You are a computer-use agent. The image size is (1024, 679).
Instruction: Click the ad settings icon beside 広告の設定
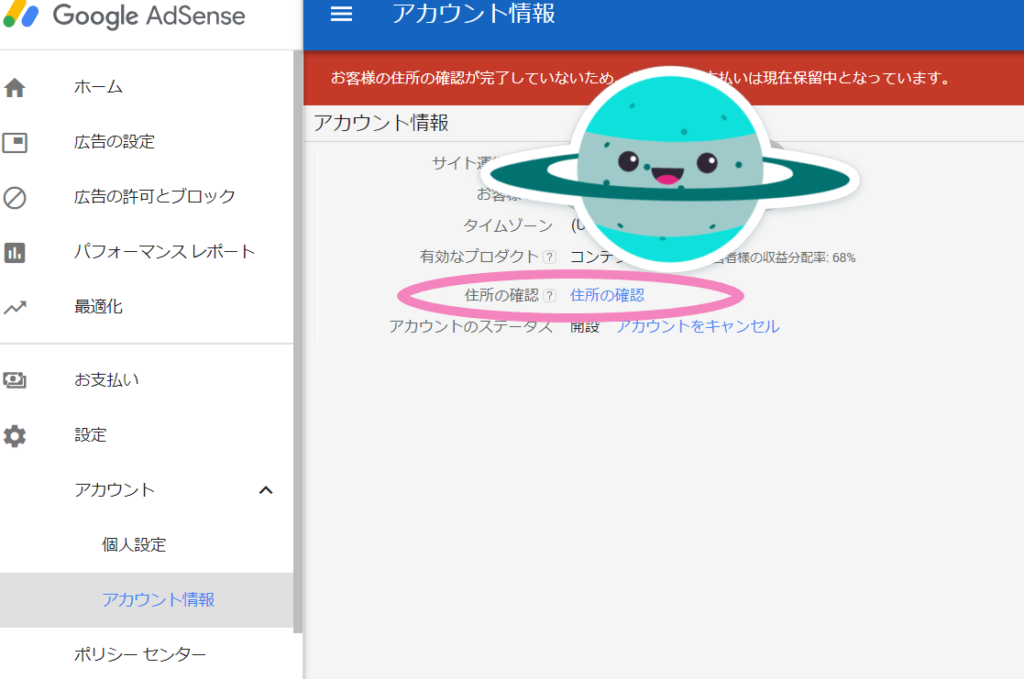14,142
